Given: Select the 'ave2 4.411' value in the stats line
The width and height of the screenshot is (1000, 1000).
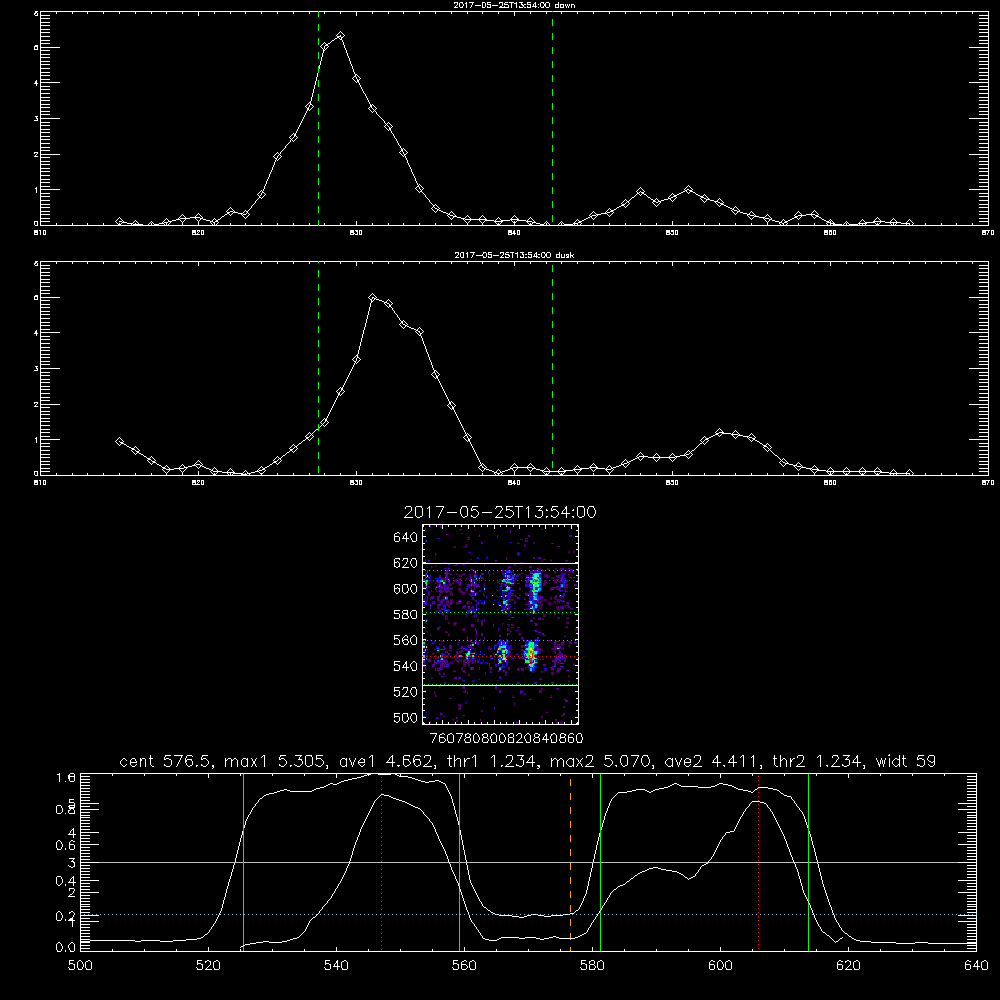Looking at the screenshot, I should click(714, 761).
